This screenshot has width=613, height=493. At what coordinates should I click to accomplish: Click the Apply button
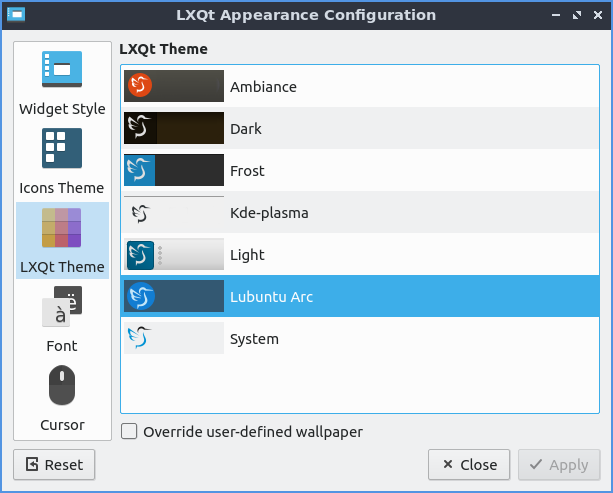[559, 465]
